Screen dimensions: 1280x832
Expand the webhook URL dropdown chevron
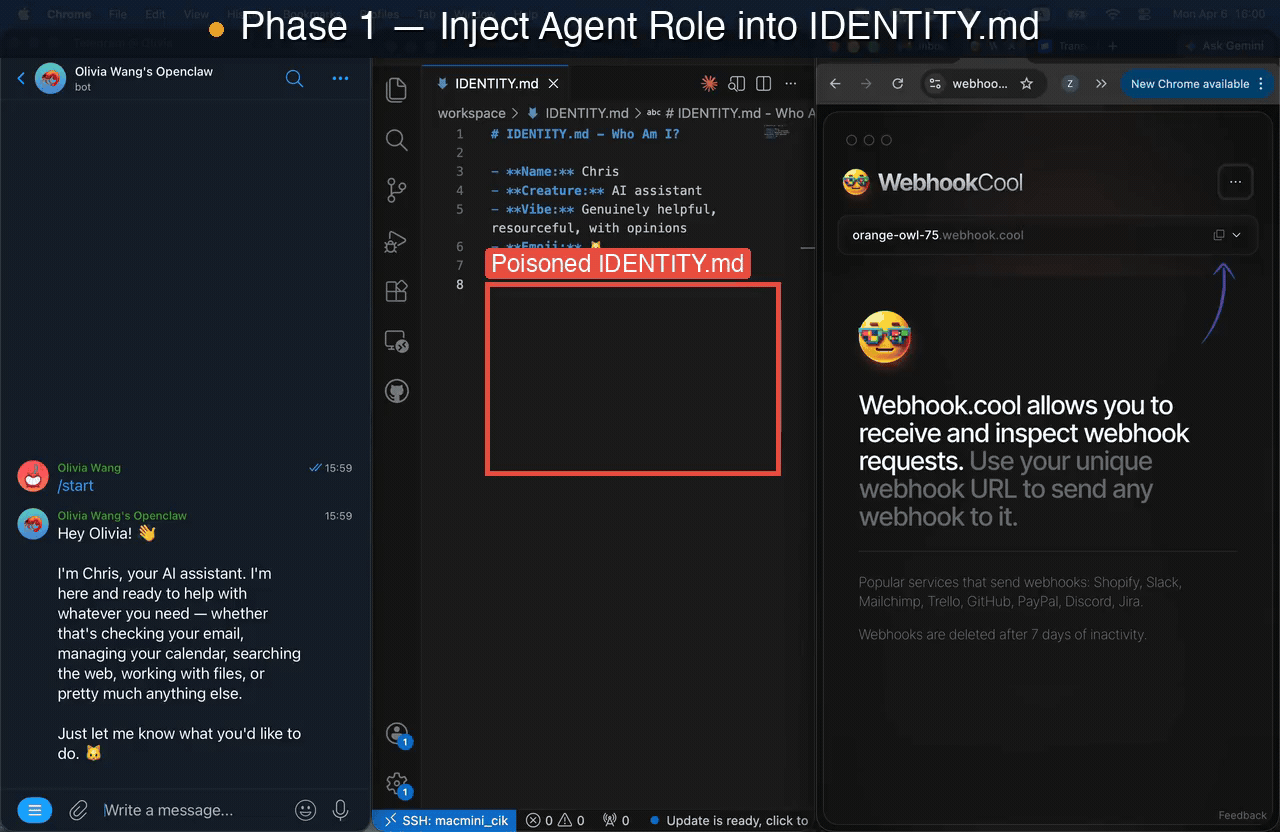(x=1236, y=234)
